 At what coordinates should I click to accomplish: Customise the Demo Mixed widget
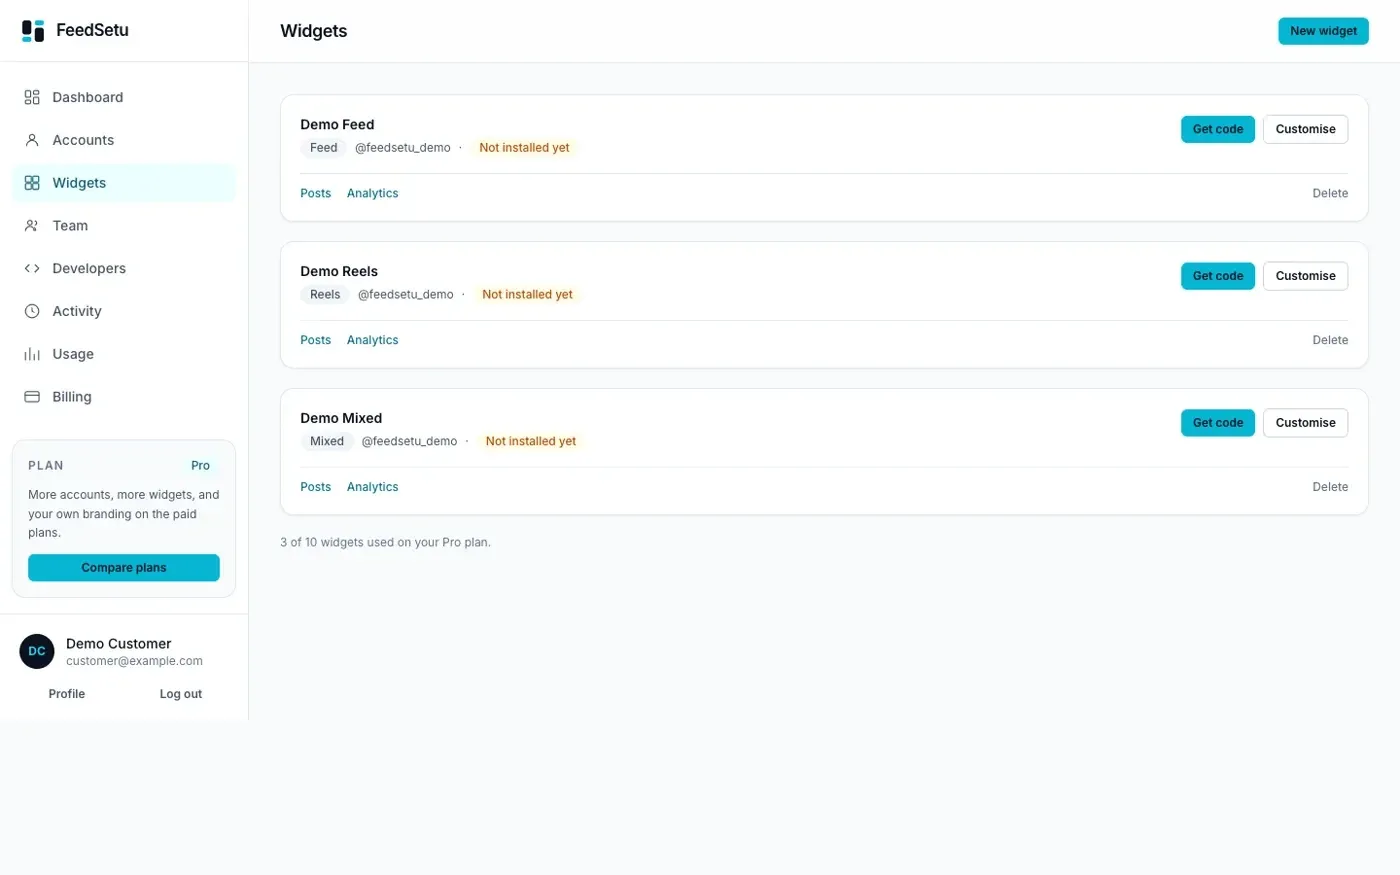tap(1305, 423)
